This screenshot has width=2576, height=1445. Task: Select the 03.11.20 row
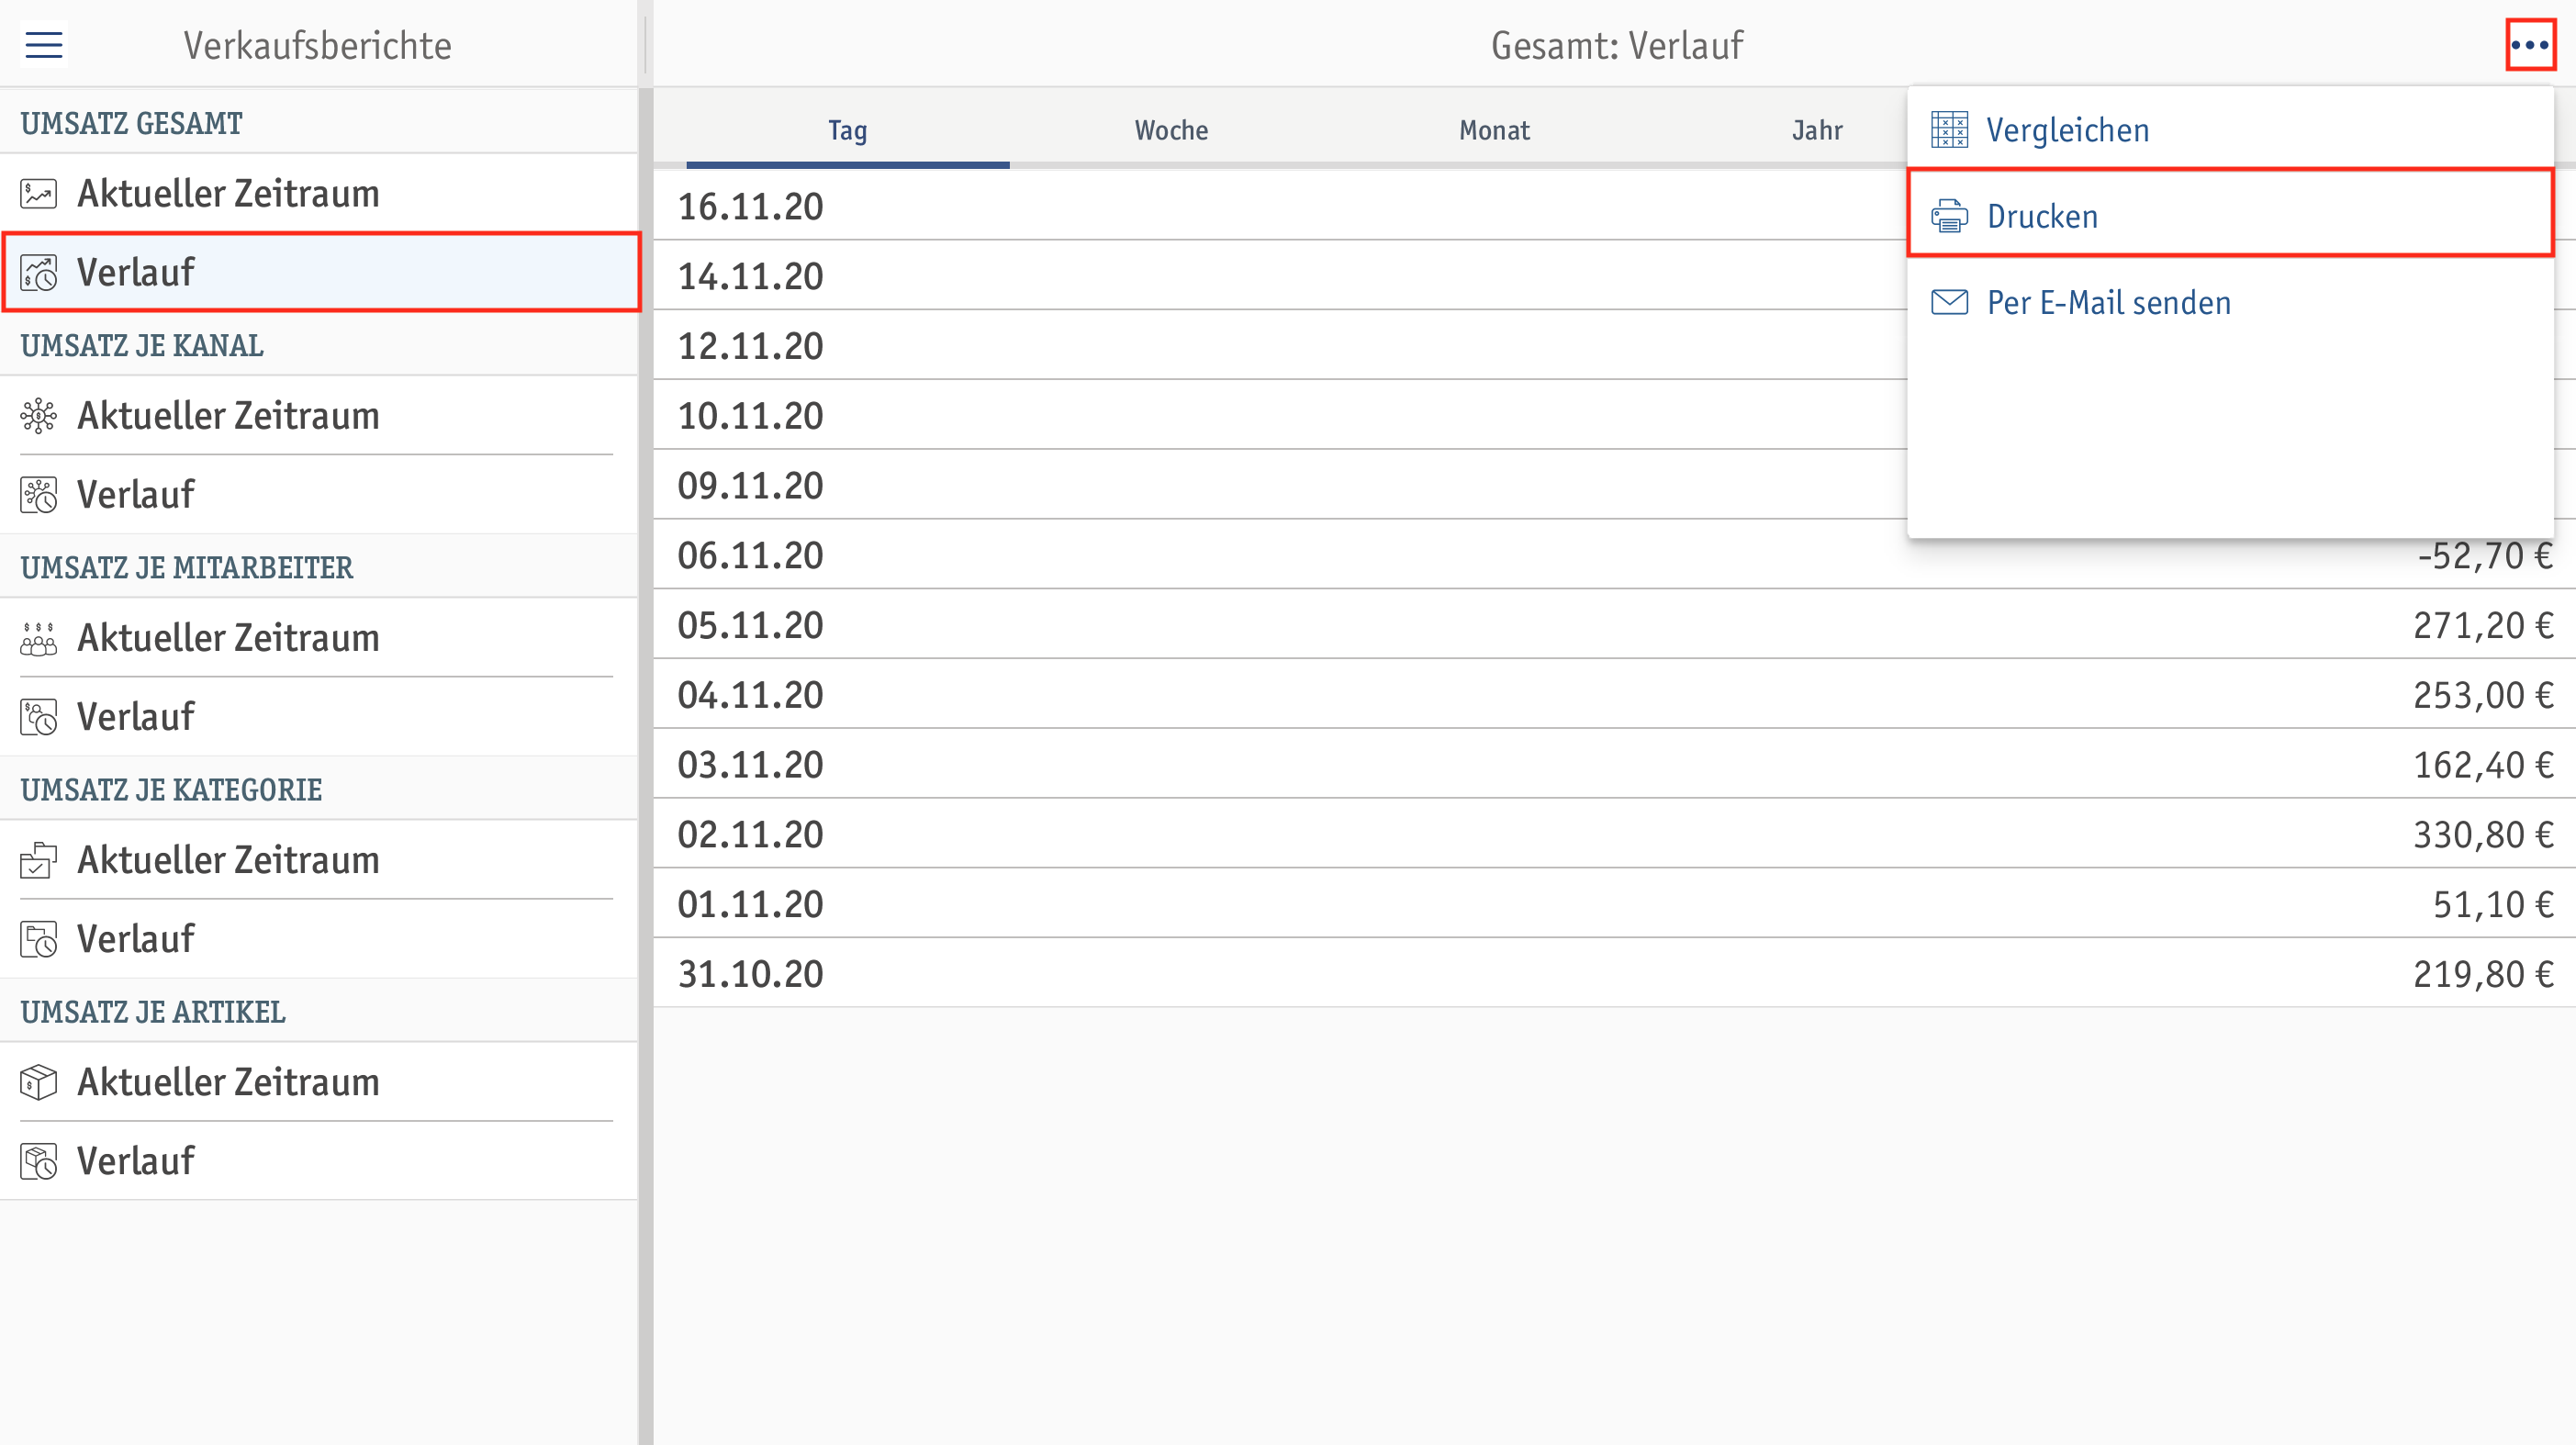click(1614, 765)
